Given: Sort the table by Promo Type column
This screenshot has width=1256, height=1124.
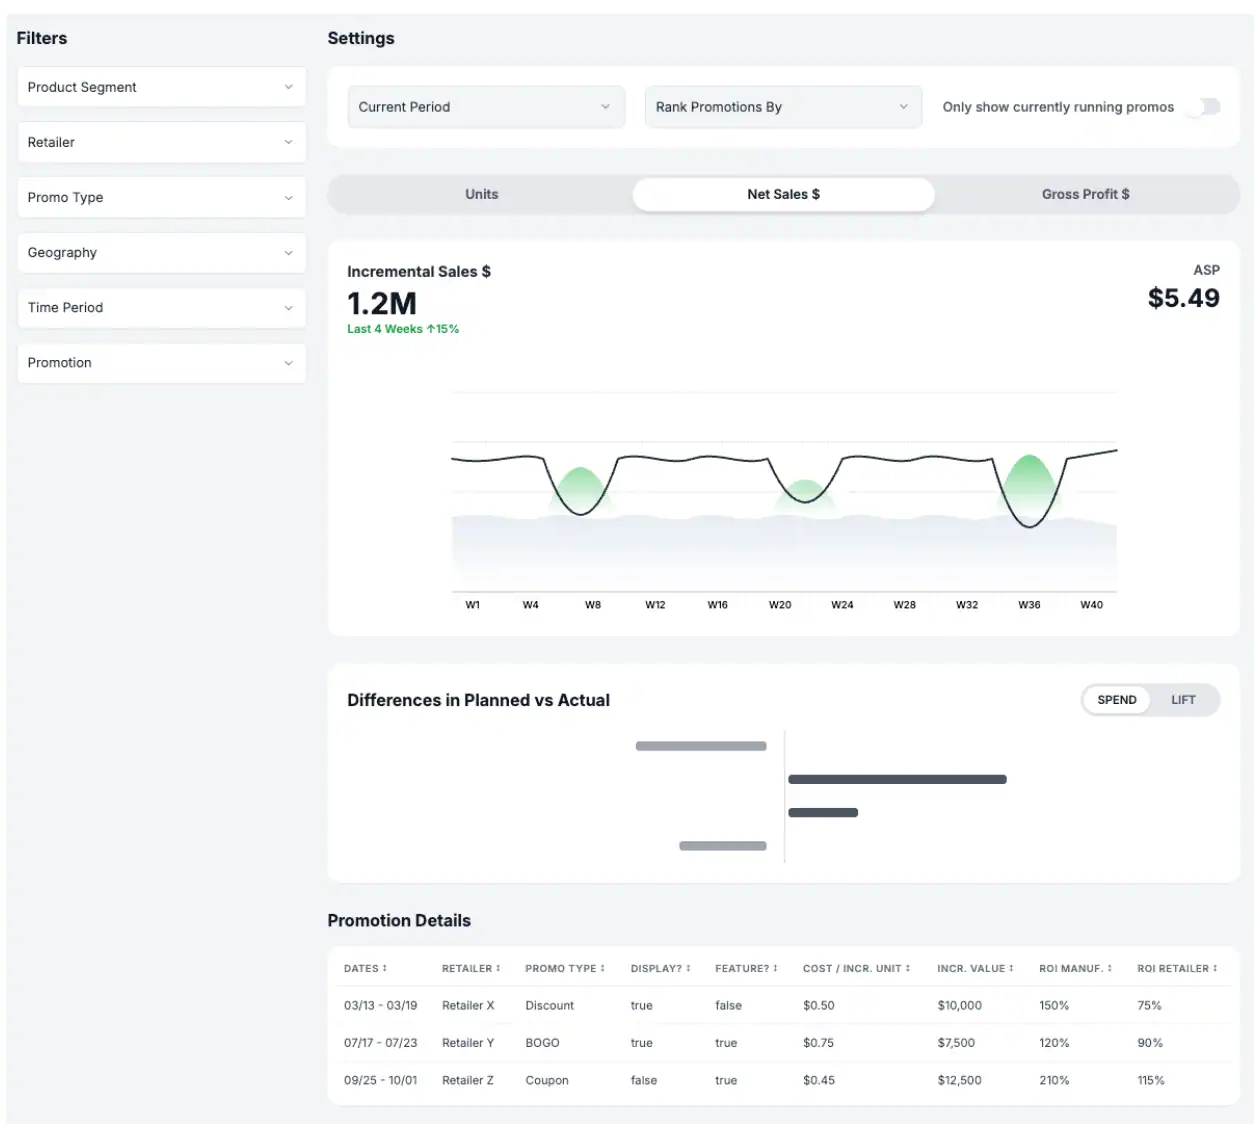Looking at the screenshot, I should (565, 968).
